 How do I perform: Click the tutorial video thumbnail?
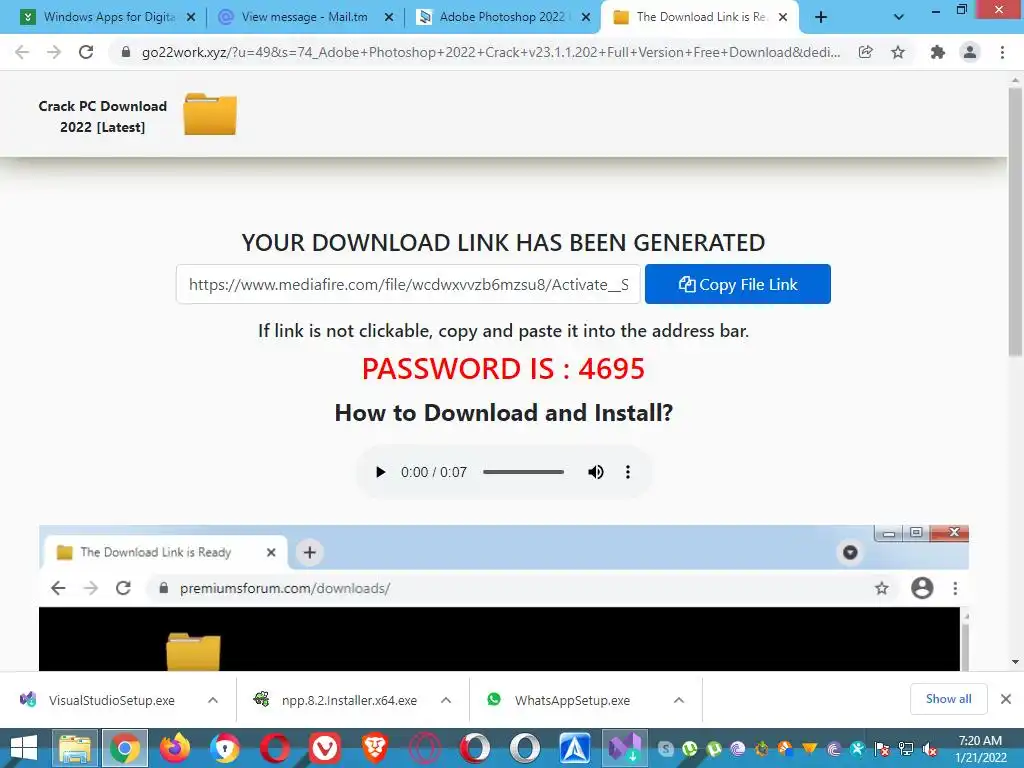[504, 598]
